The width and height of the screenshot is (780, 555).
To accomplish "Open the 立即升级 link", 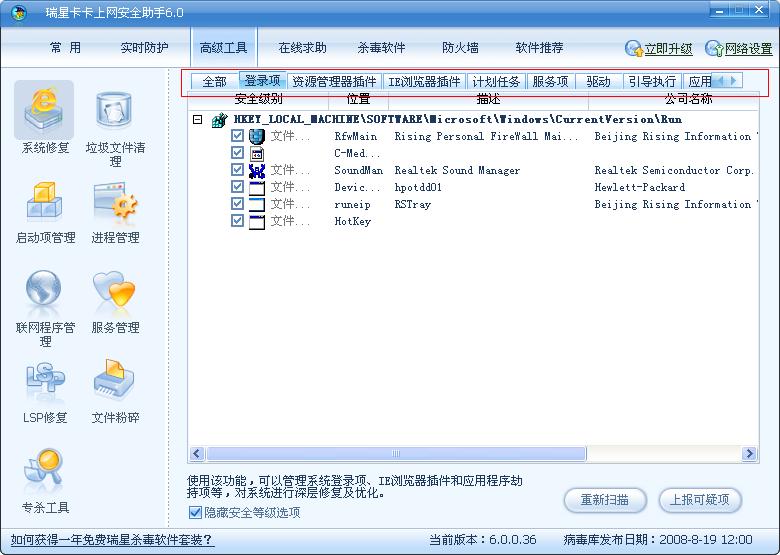I will point(669,49).
